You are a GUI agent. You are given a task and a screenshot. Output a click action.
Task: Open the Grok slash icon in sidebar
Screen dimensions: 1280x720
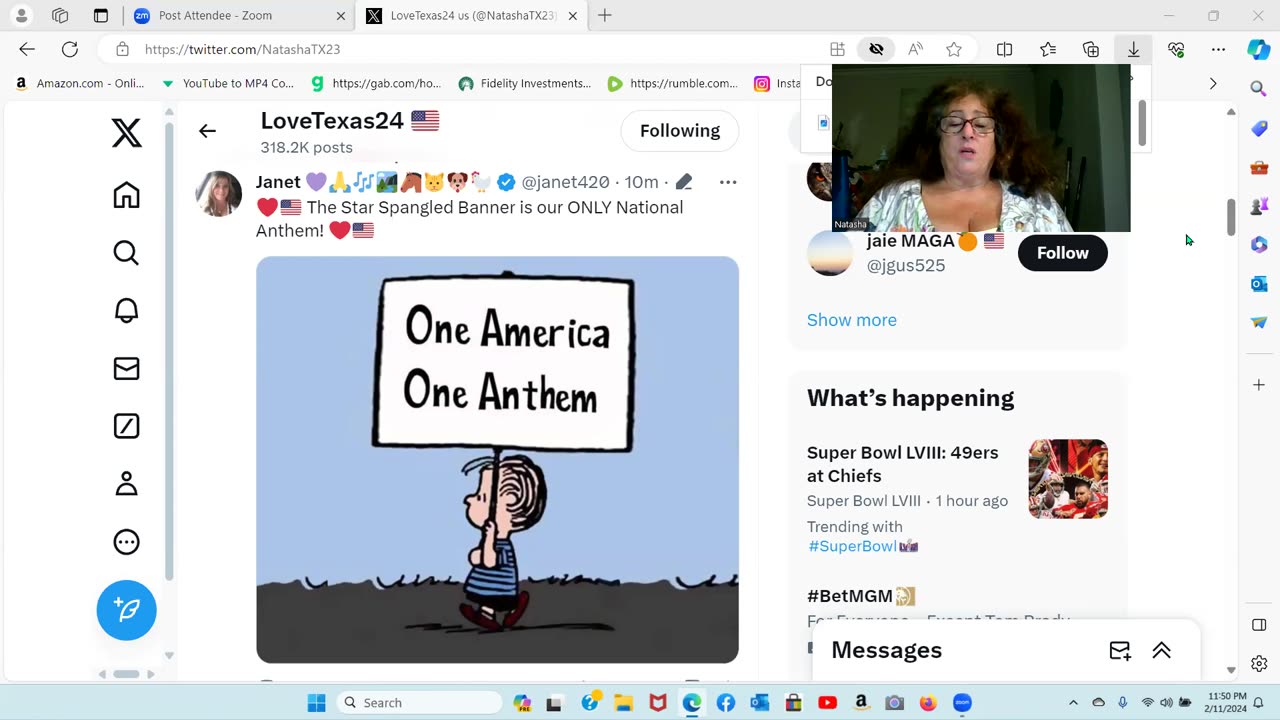(126, 426)
